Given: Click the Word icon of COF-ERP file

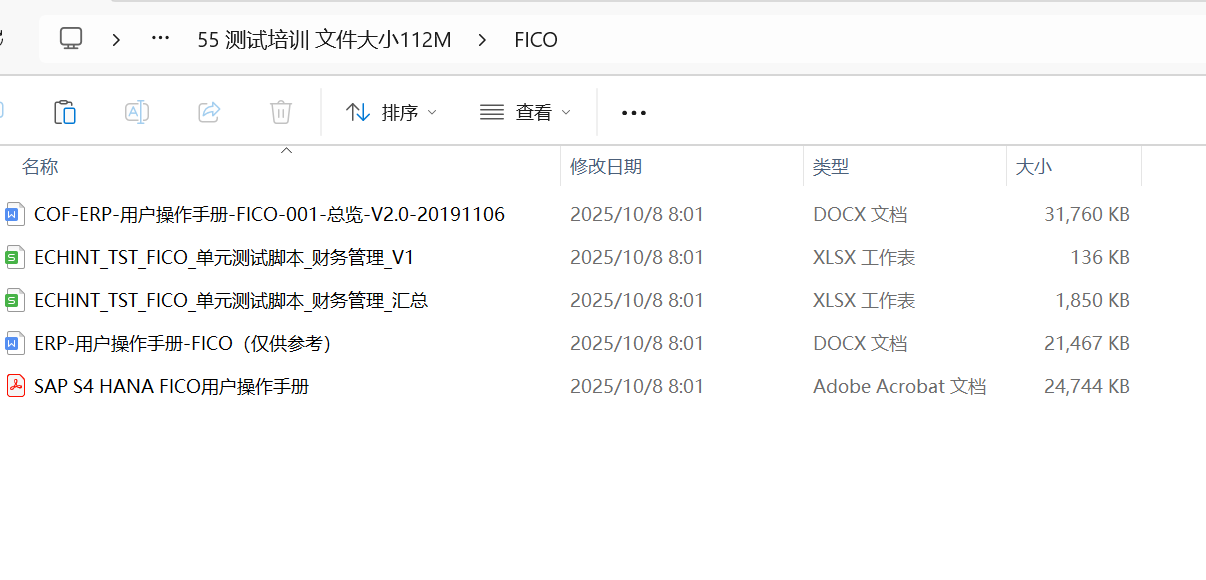Looking at the screenshot, I should pos(15,214).
